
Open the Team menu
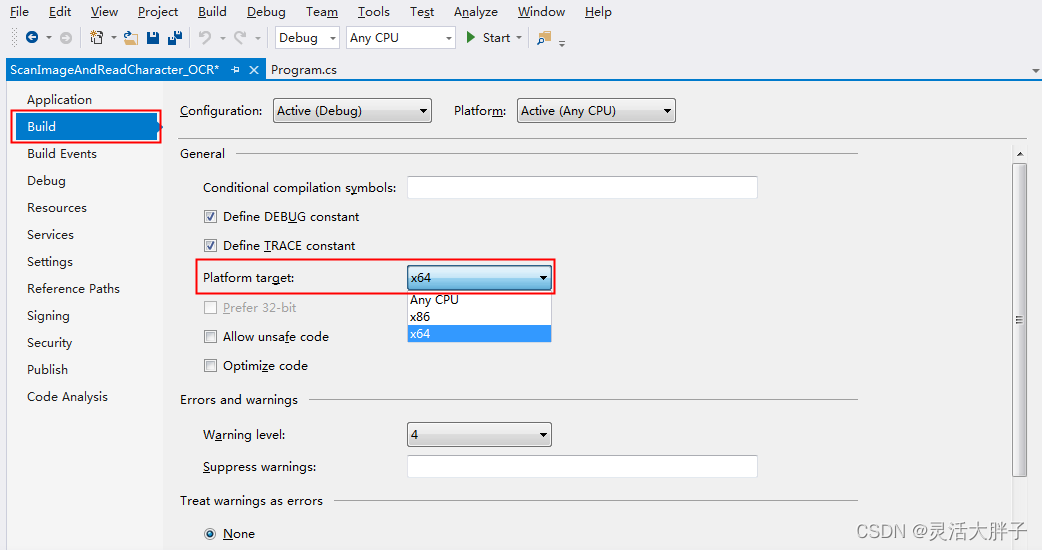pyautogui.click(x=322, y=12)
